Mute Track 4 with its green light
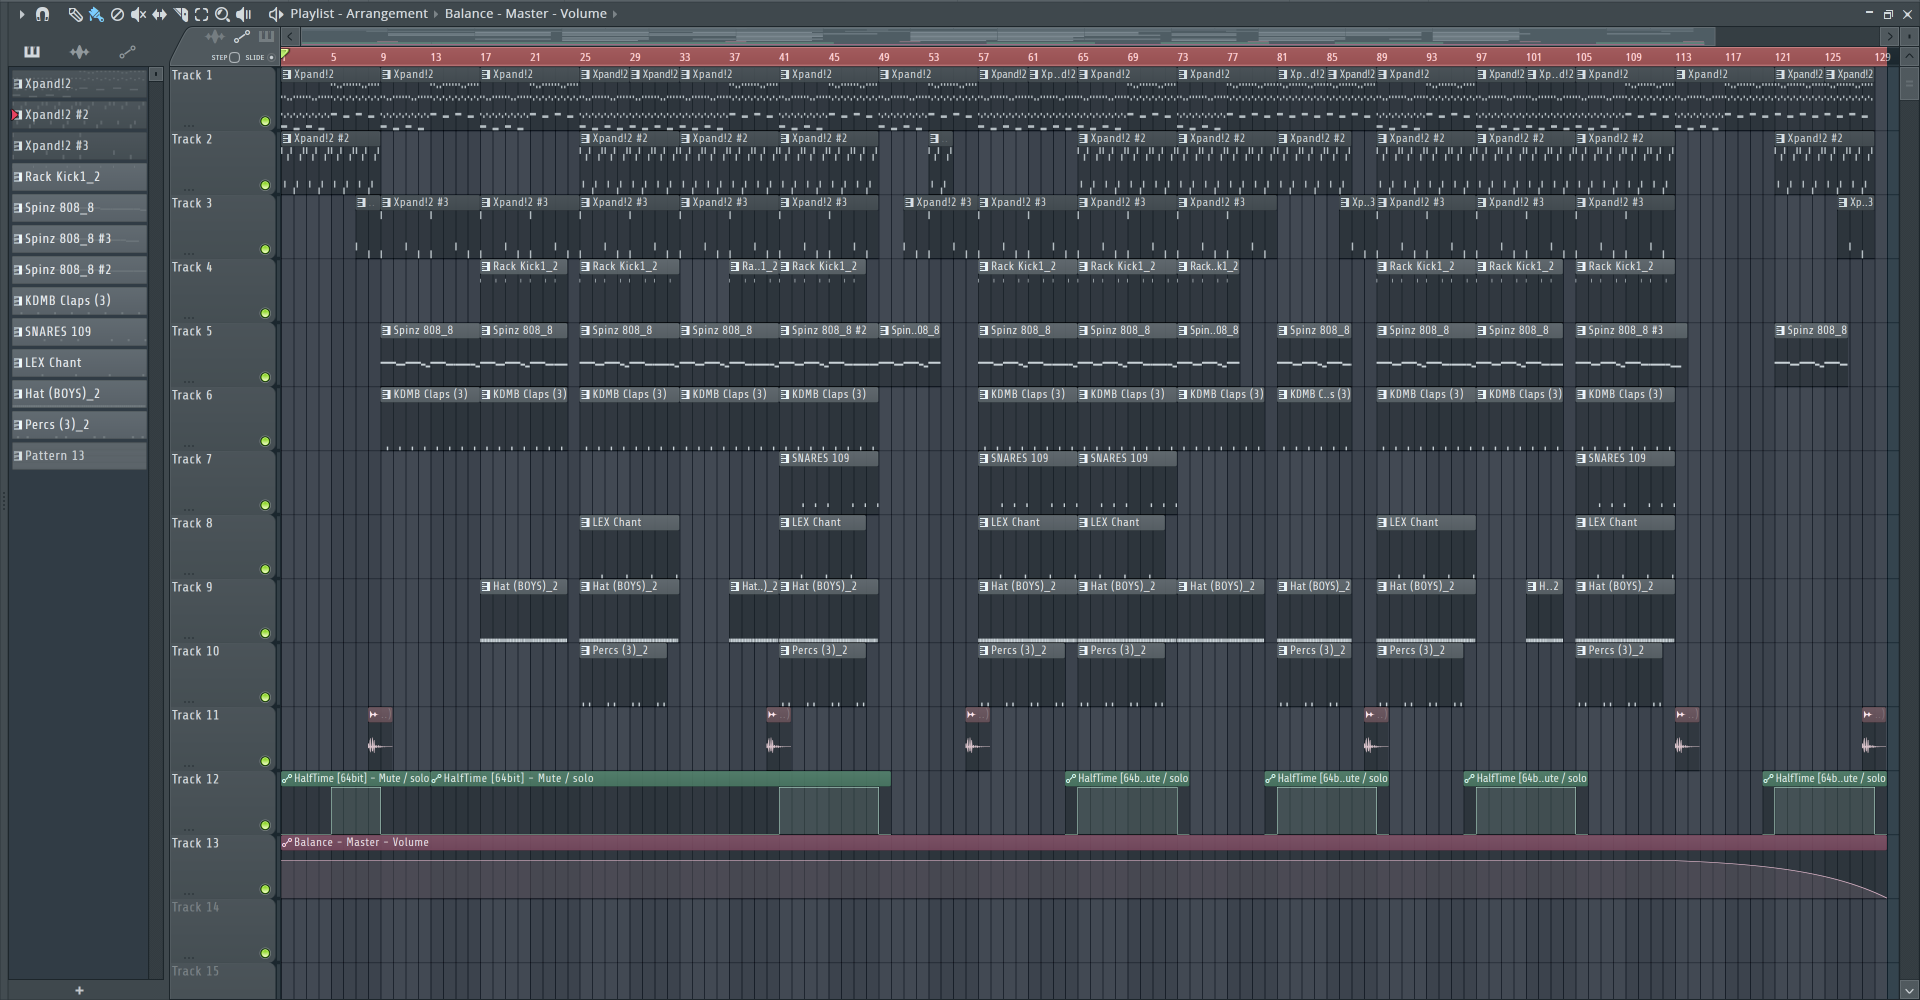1920x1000 pixels. click(x=265, y=313)
